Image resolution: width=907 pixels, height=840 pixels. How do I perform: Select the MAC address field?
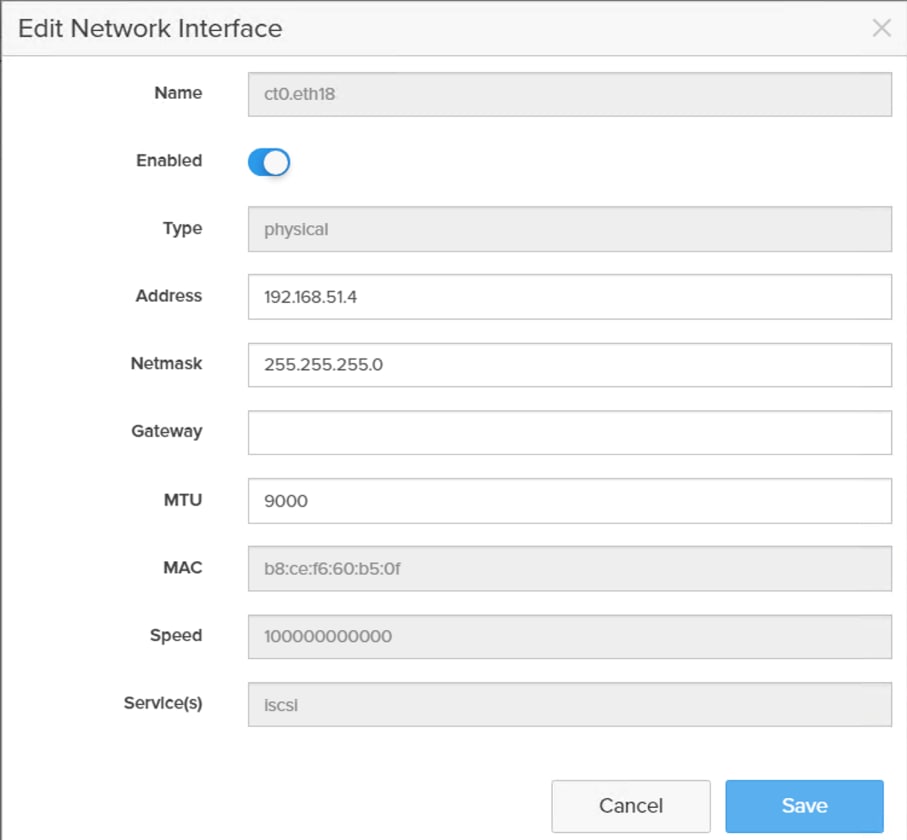coord(569,568)
